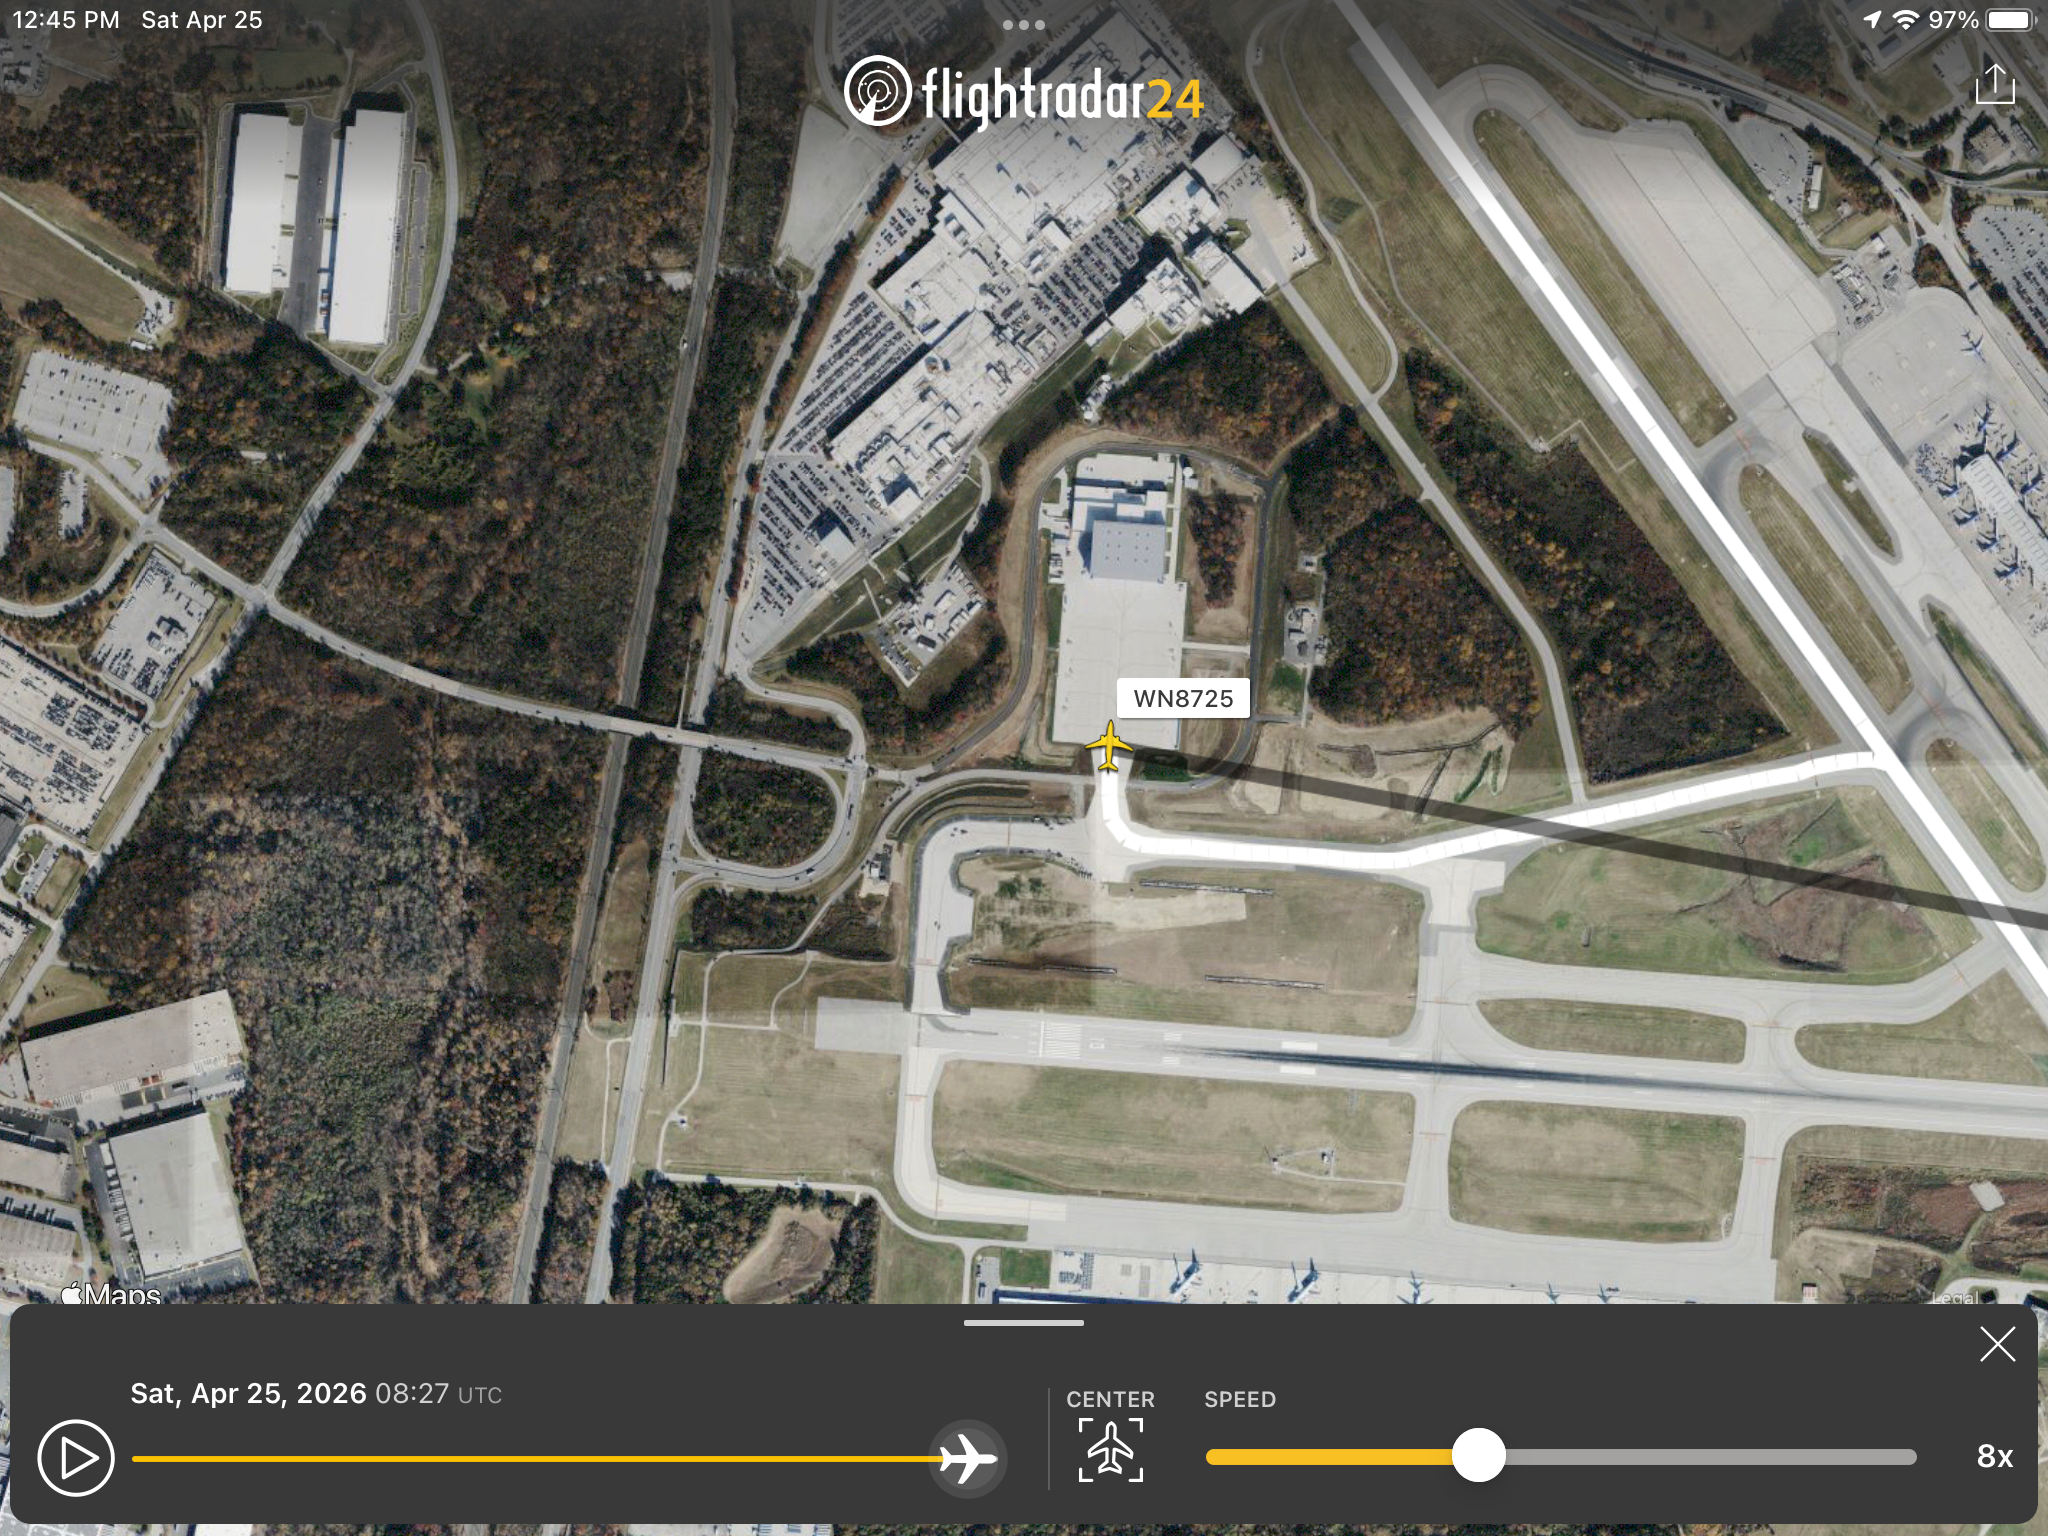Tap the Apple Maps attribution logo

pos(110,1294)
